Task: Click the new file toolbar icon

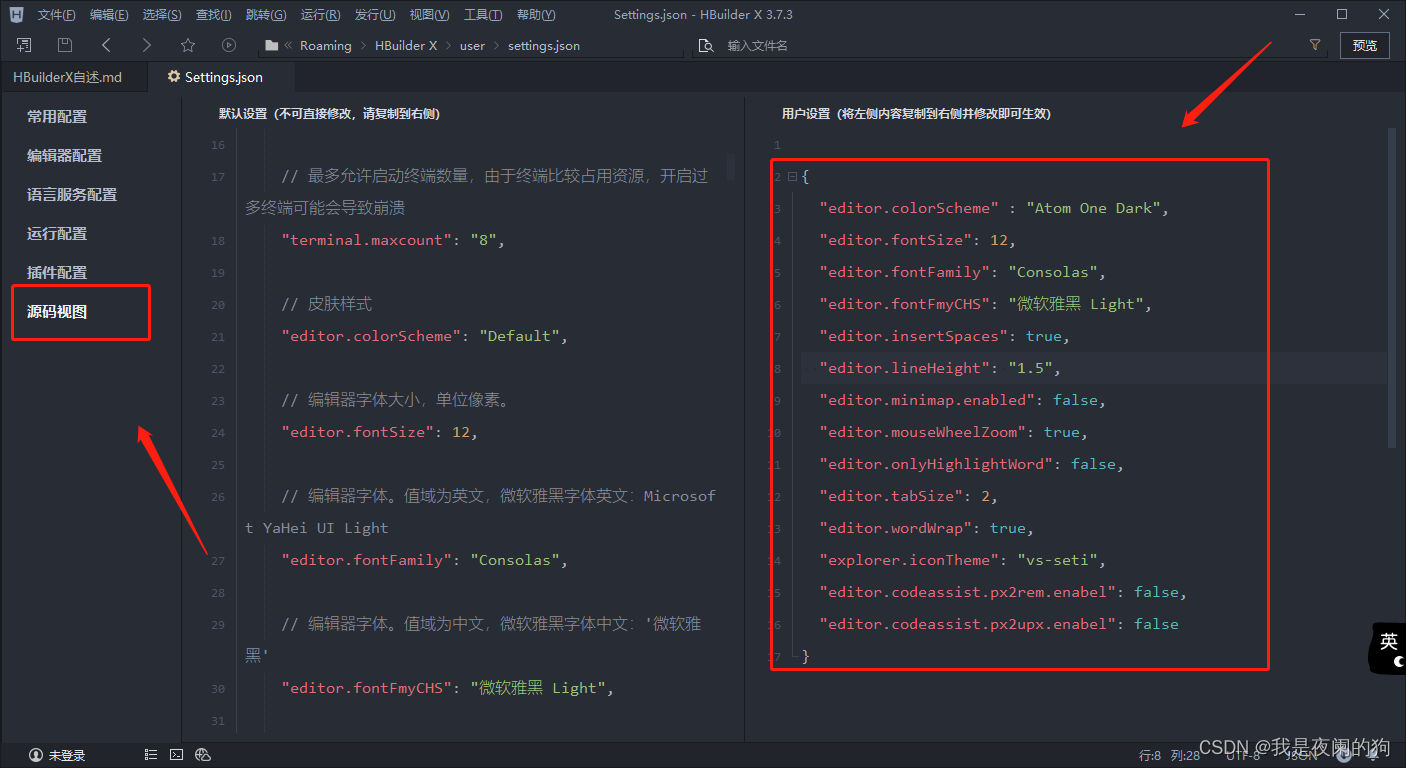Action: point(24,45)
